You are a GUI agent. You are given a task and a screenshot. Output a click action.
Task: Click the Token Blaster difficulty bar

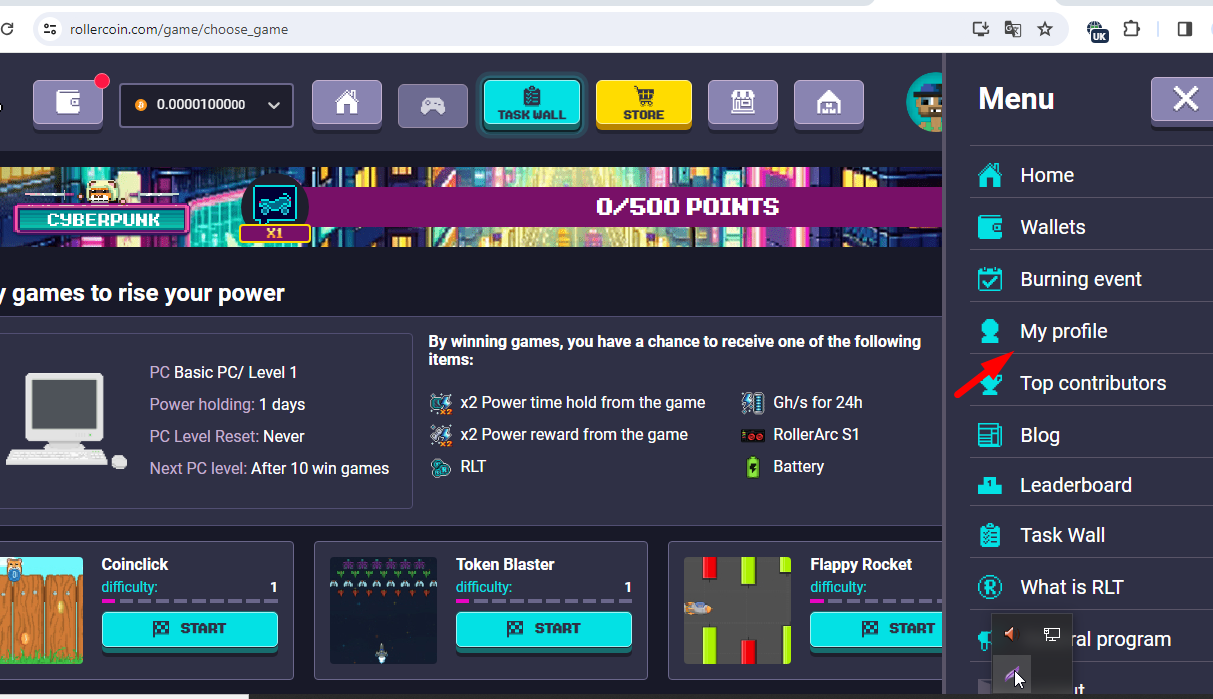544,601
